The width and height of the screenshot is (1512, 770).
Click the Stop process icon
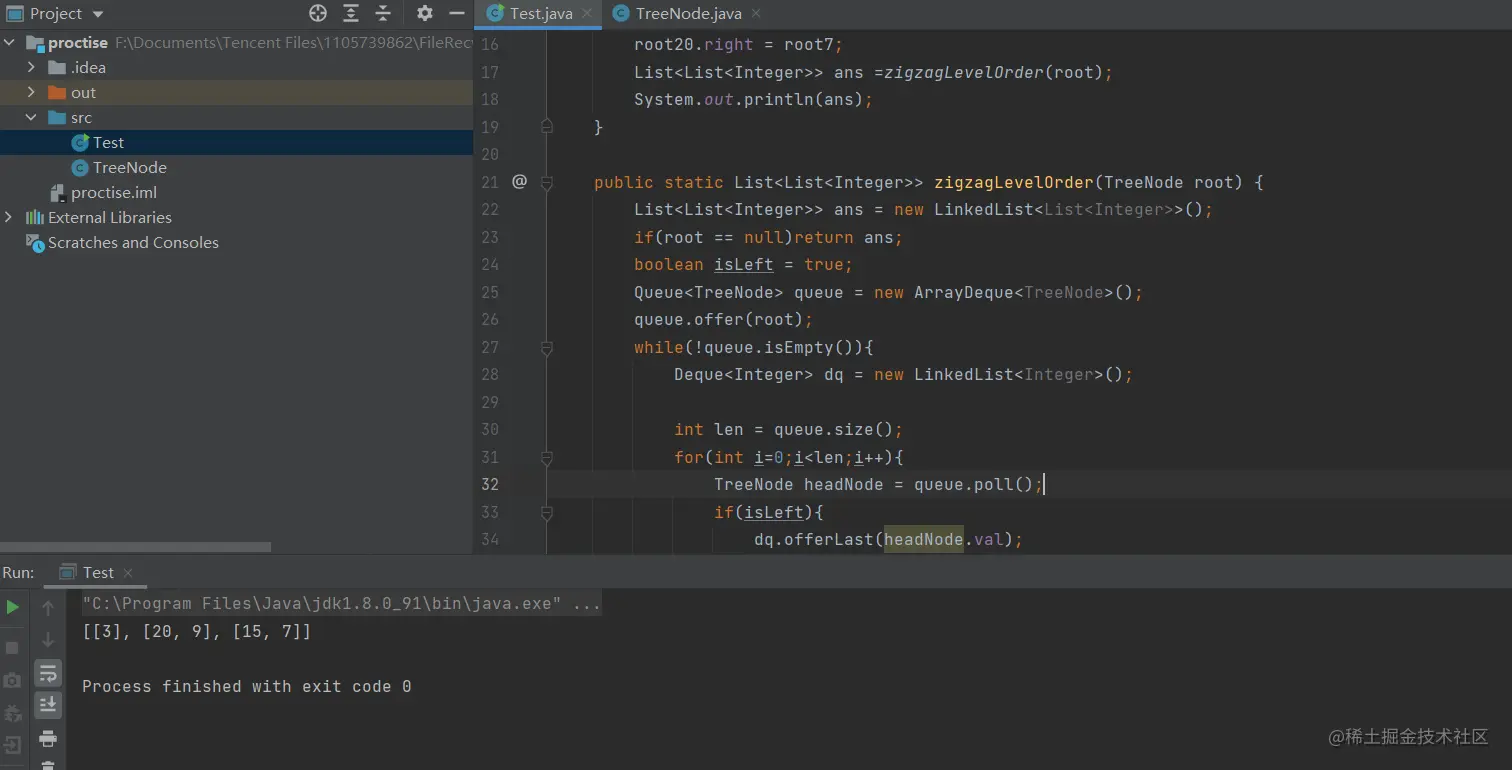[x=13, y=647]
